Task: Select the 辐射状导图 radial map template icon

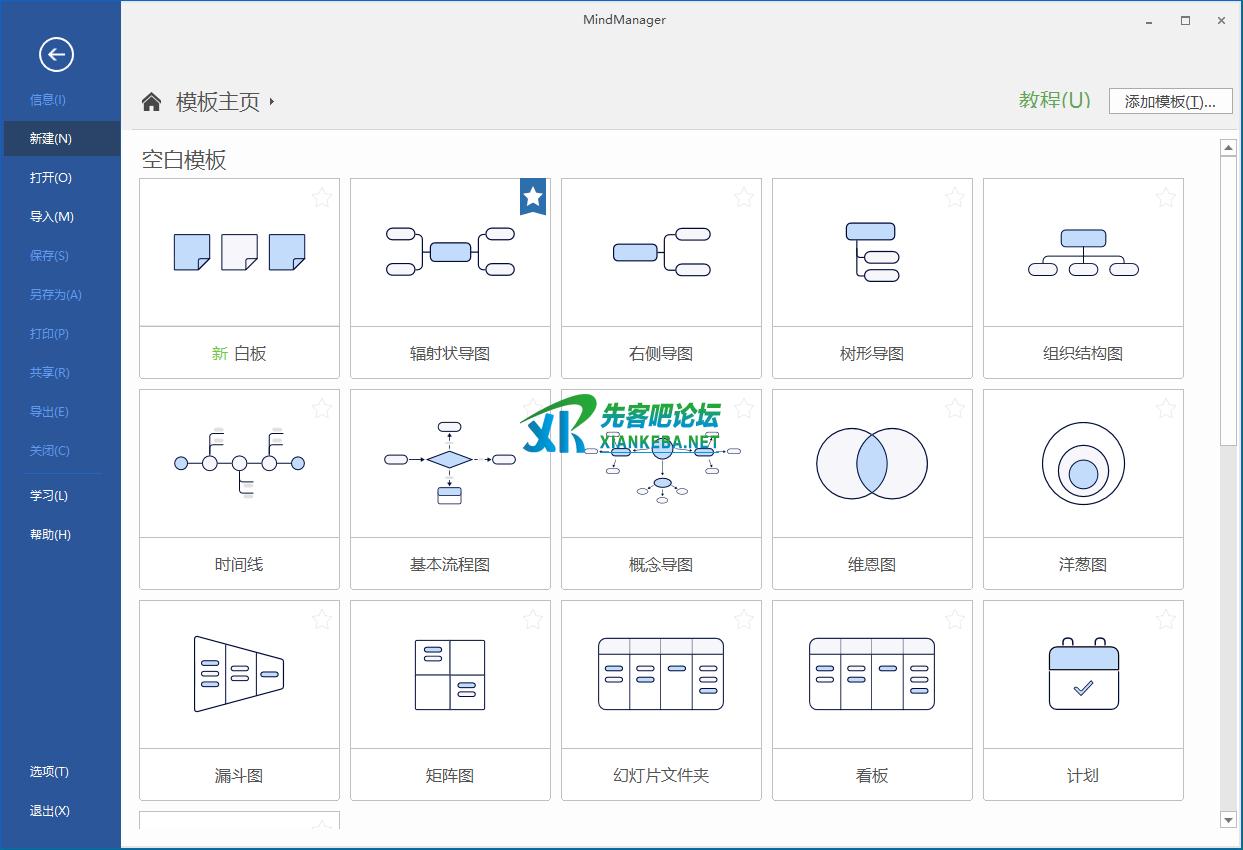Action: tap(450, 251)
